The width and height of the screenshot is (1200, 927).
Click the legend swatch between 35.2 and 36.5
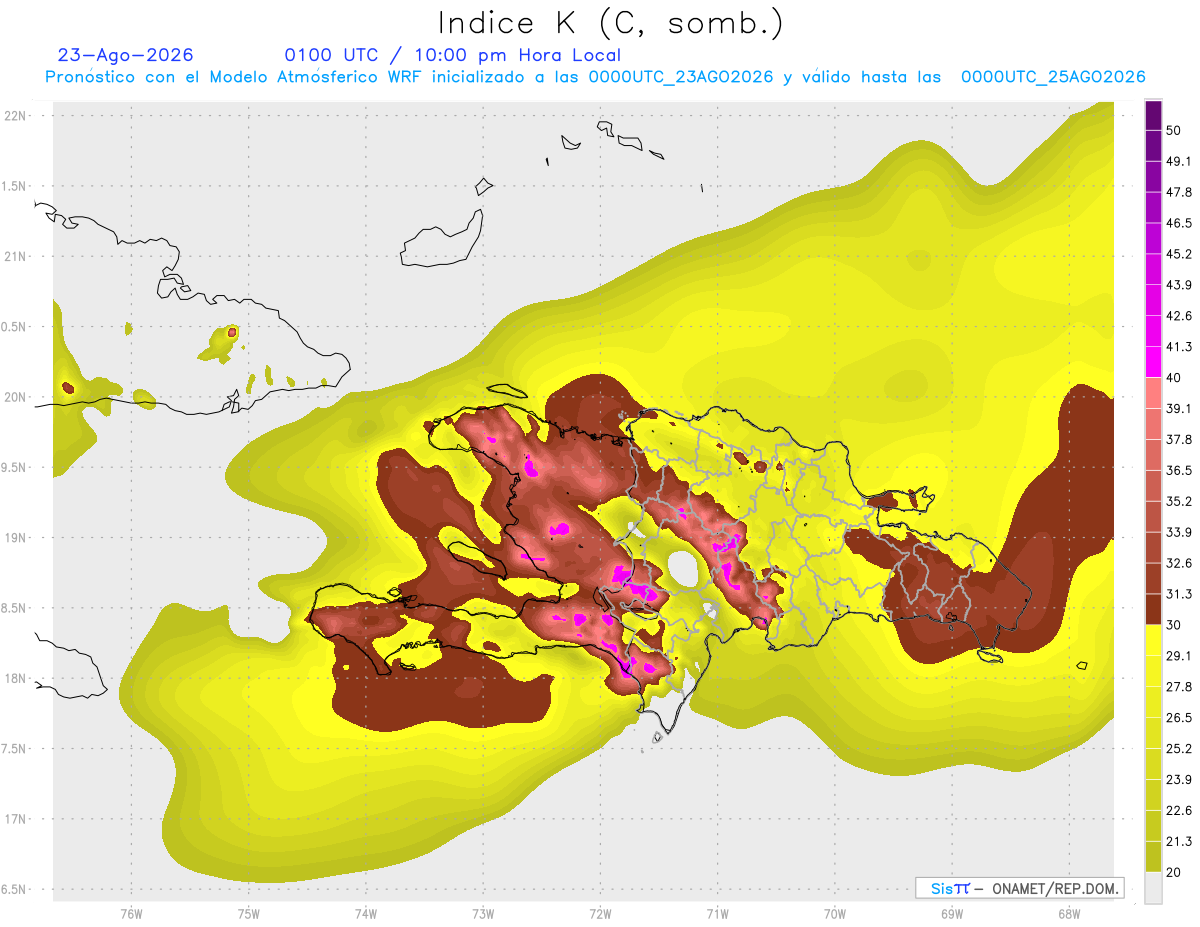point(1153,485)
